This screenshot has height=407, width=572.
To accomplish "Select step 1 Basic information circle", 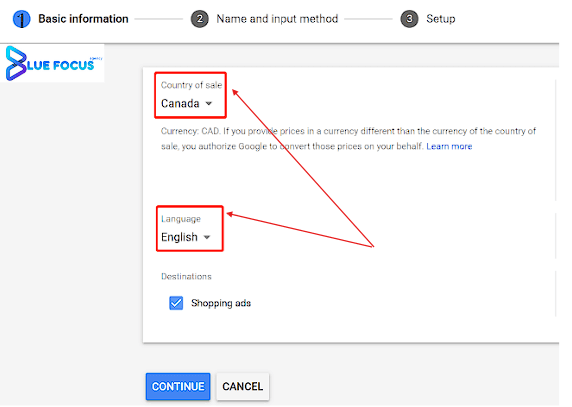I will [x=22, y=19].
